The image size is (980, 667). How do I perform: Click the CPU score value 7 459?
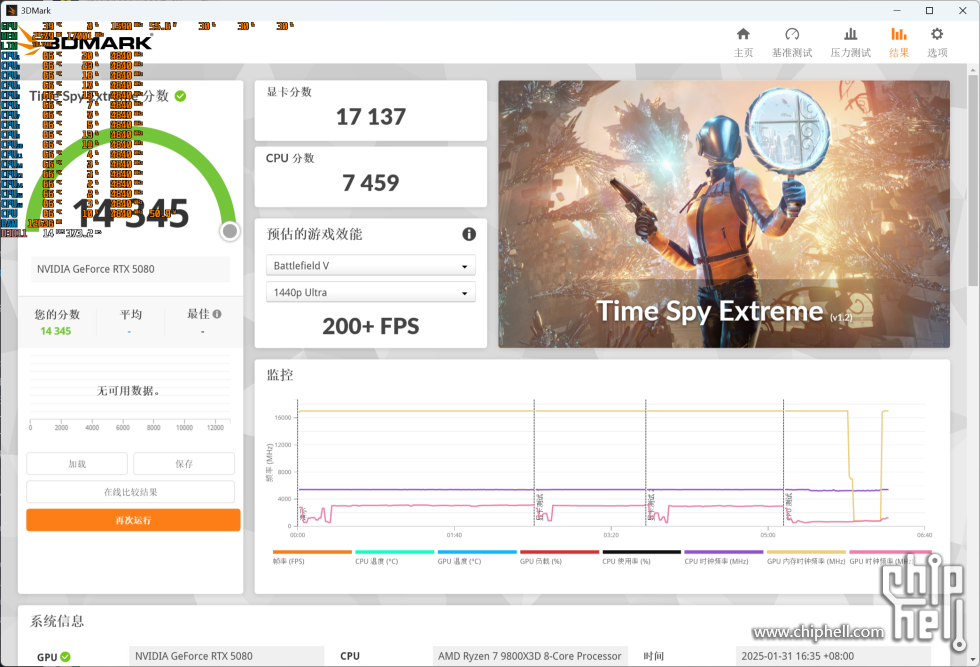371,183
